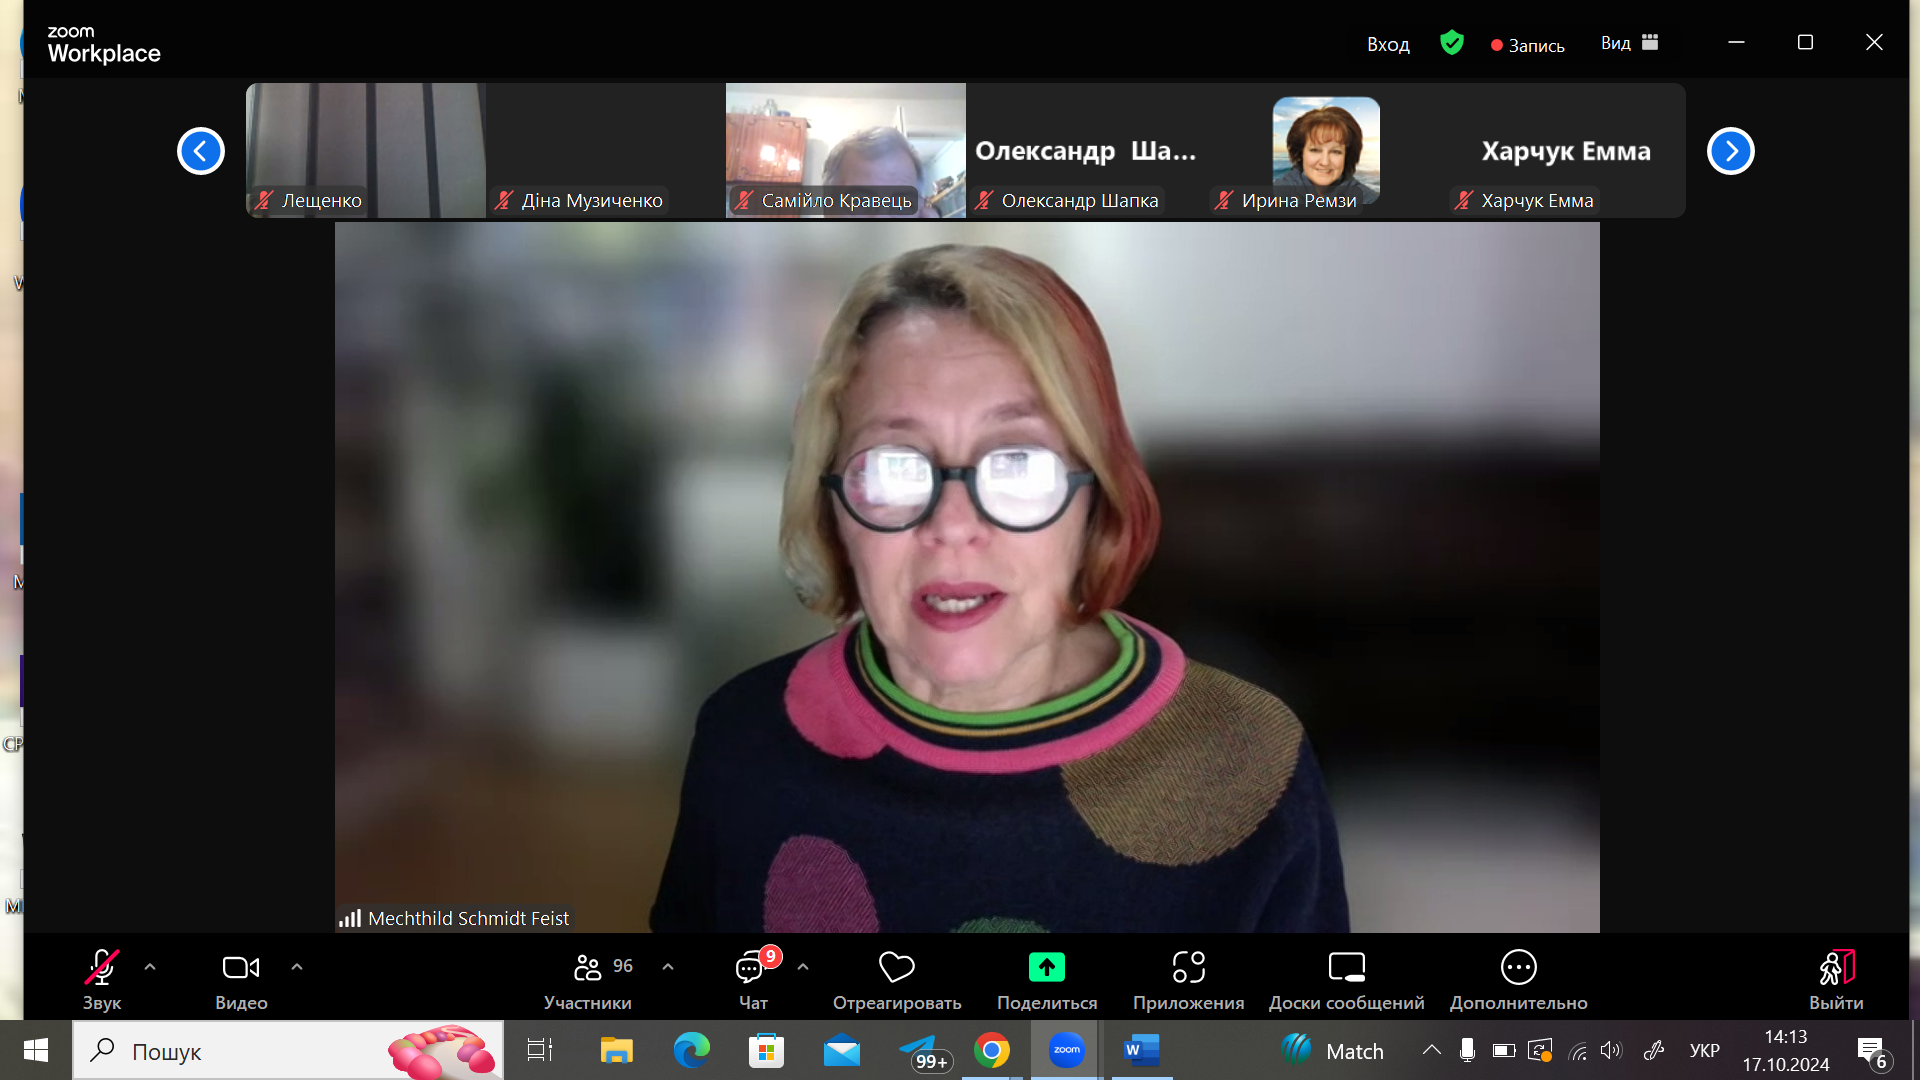Expand video options arrow beside Видео

coord(297,967)
